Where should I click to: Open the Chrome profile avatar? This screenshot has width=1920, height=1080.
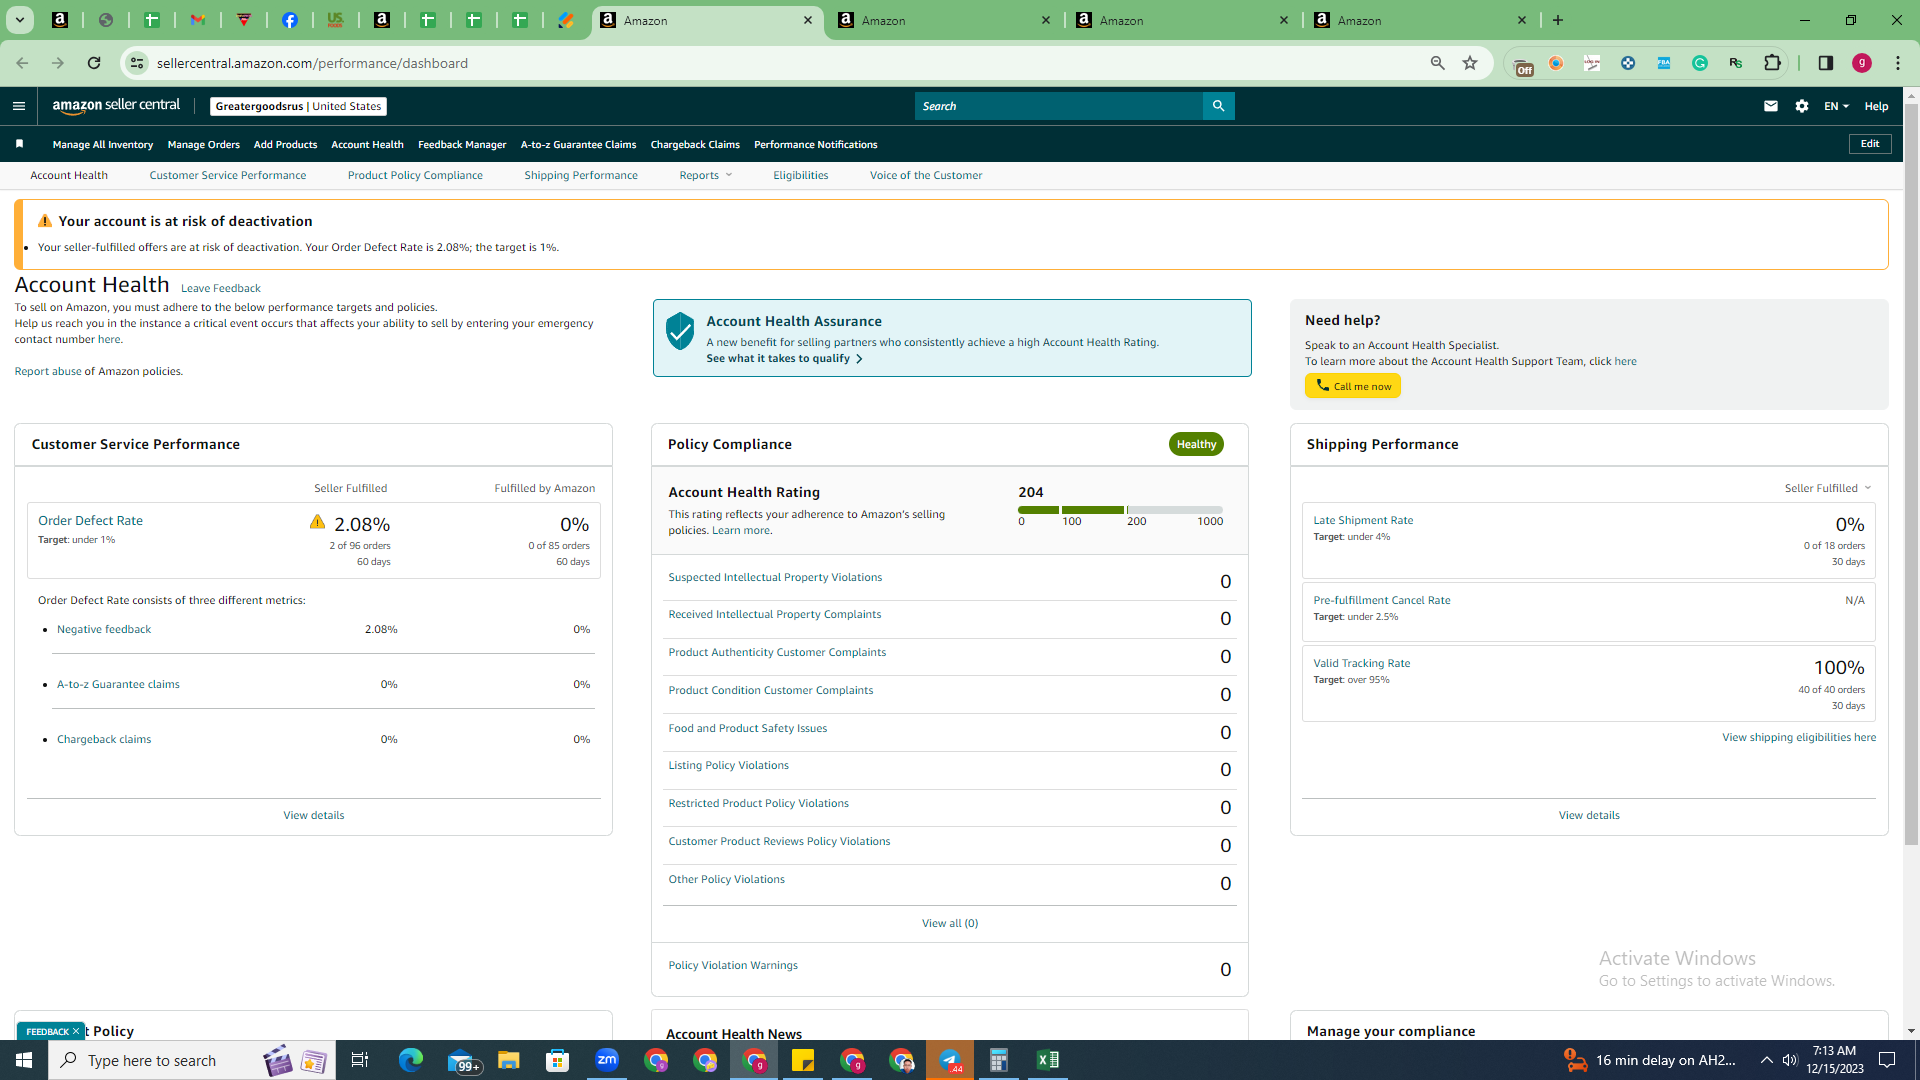(x=1862, y=63)
